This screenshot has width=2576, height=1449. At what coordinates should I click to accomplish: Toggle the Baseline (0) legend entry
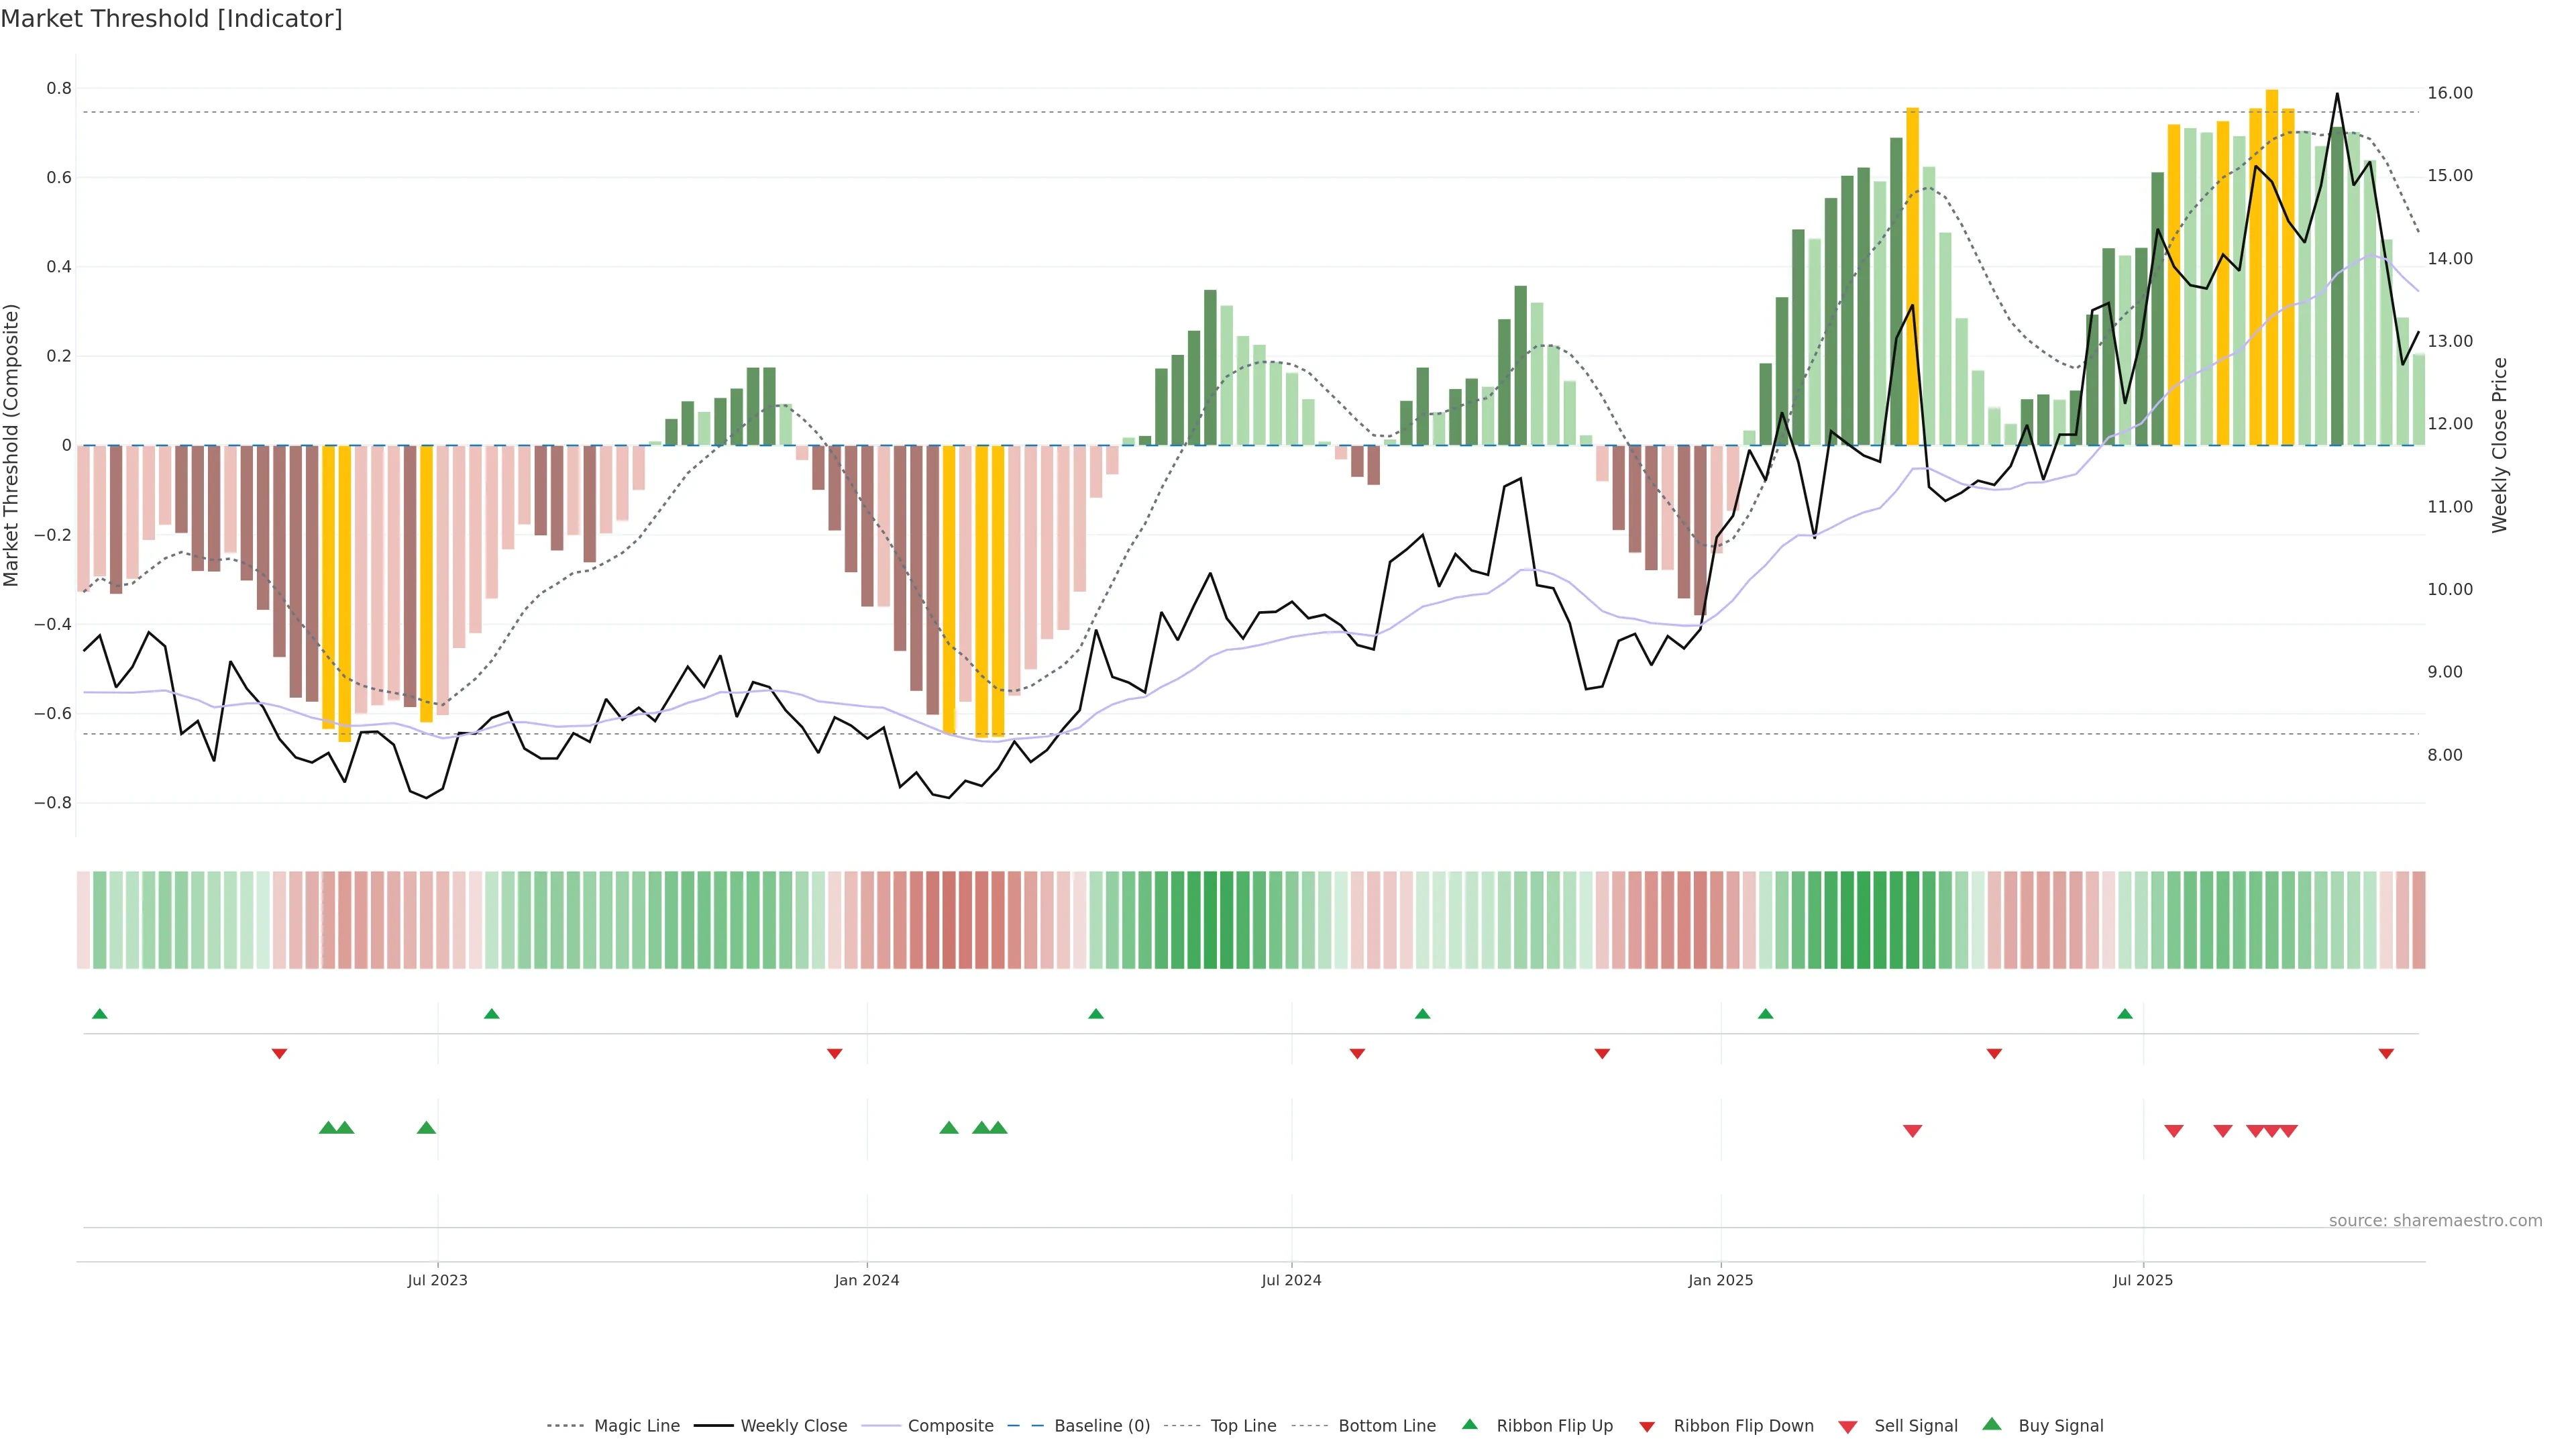1101,1426
